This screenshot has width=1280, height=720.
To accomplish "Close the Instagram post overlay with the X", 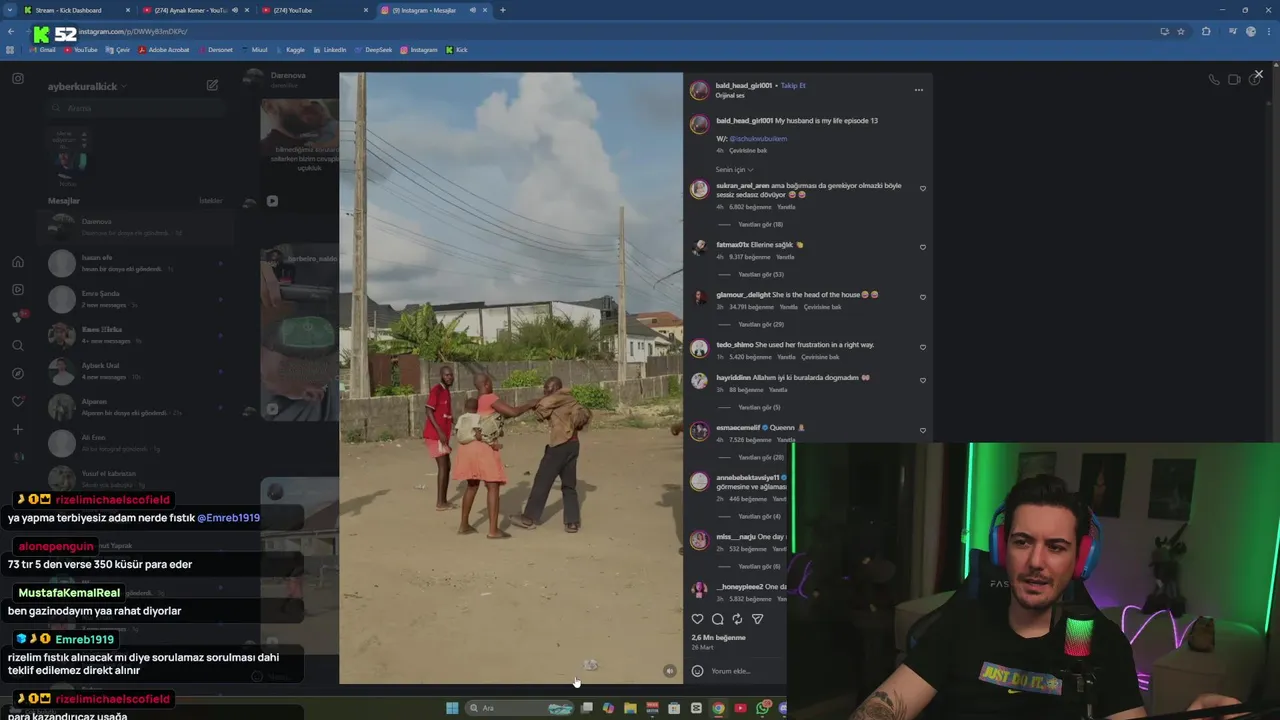I will pos(1258,74).
